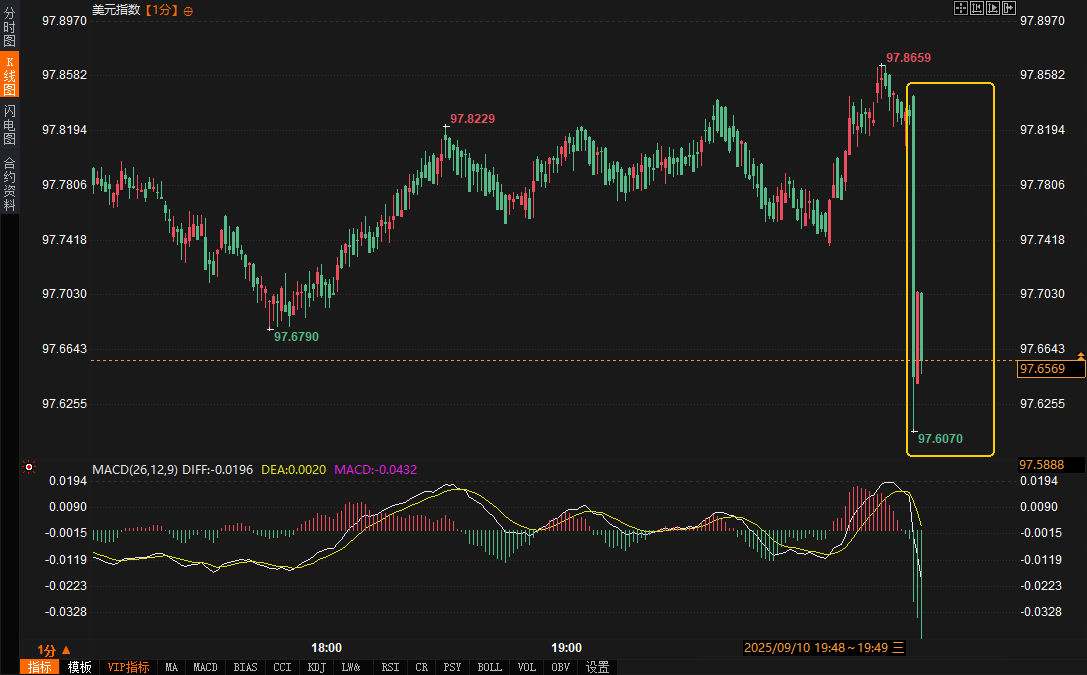Viewport: 1087px width, 675px height.
Task: Click the date range 2025/09/10 19:48~19:49
Action: point(816,648)
